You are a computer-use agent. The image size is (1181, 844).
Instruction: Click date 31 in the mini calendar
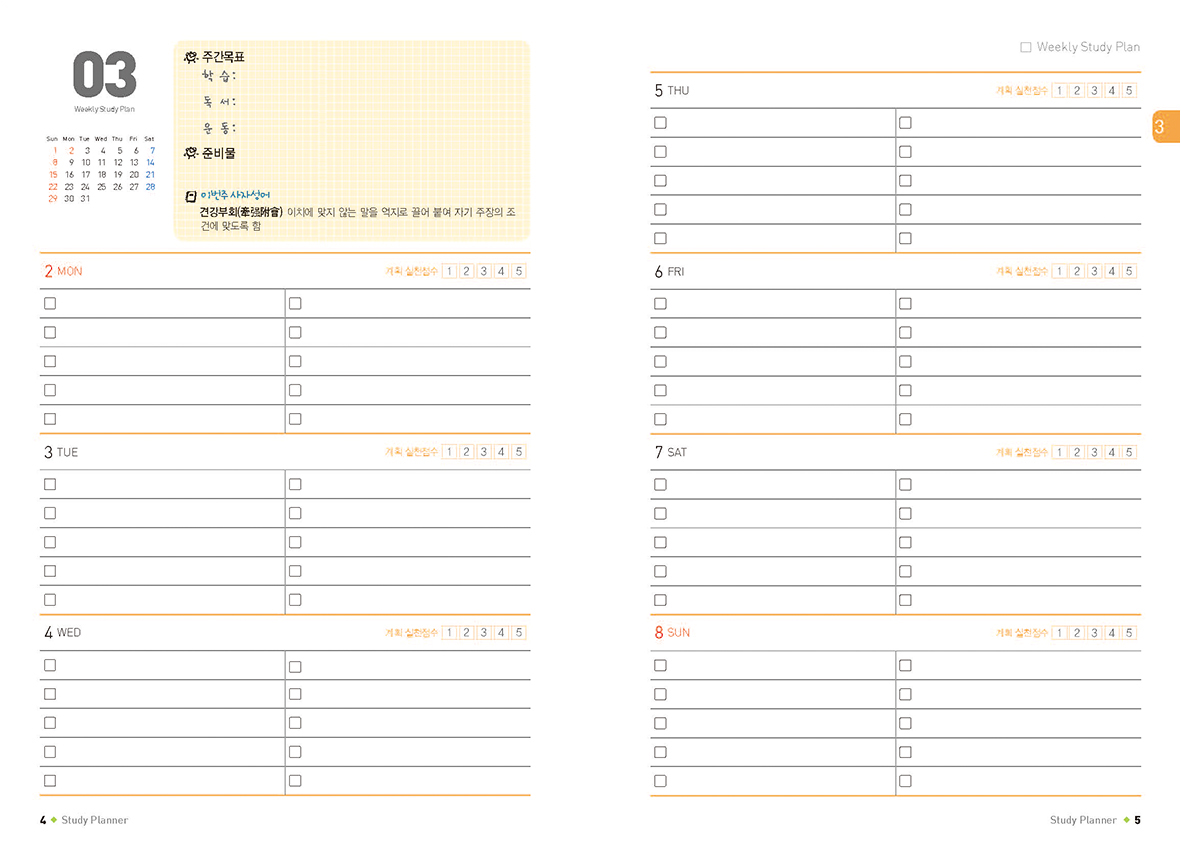(85, 199)
